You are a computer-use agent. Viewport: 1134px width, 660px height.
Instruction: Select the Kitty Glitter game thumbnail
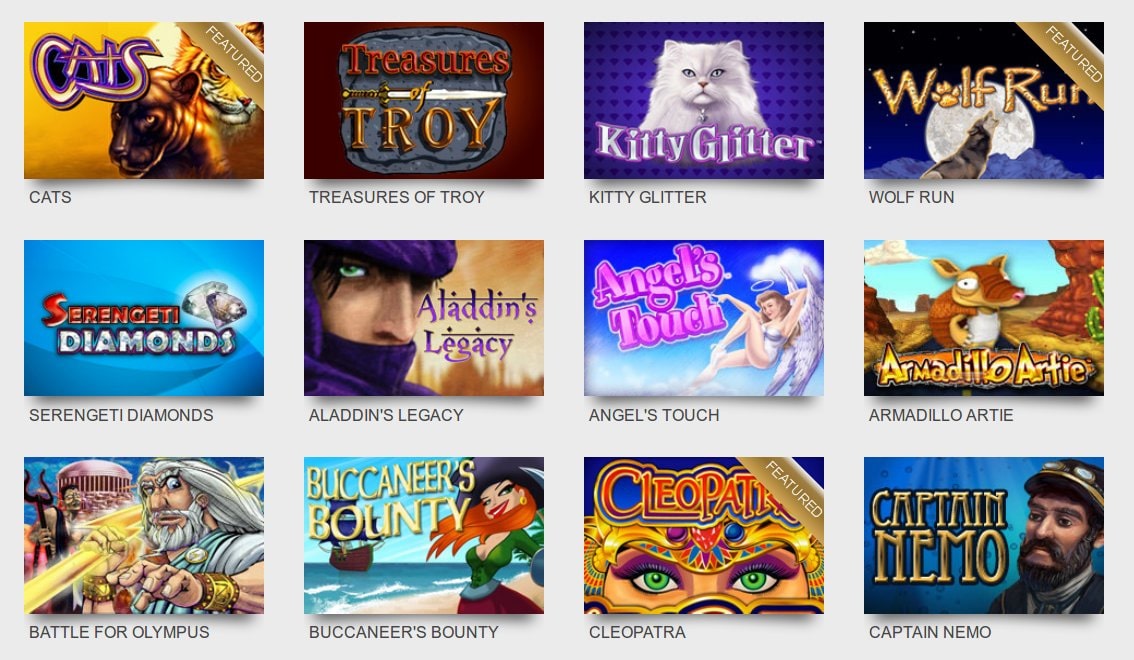point(704,100)
